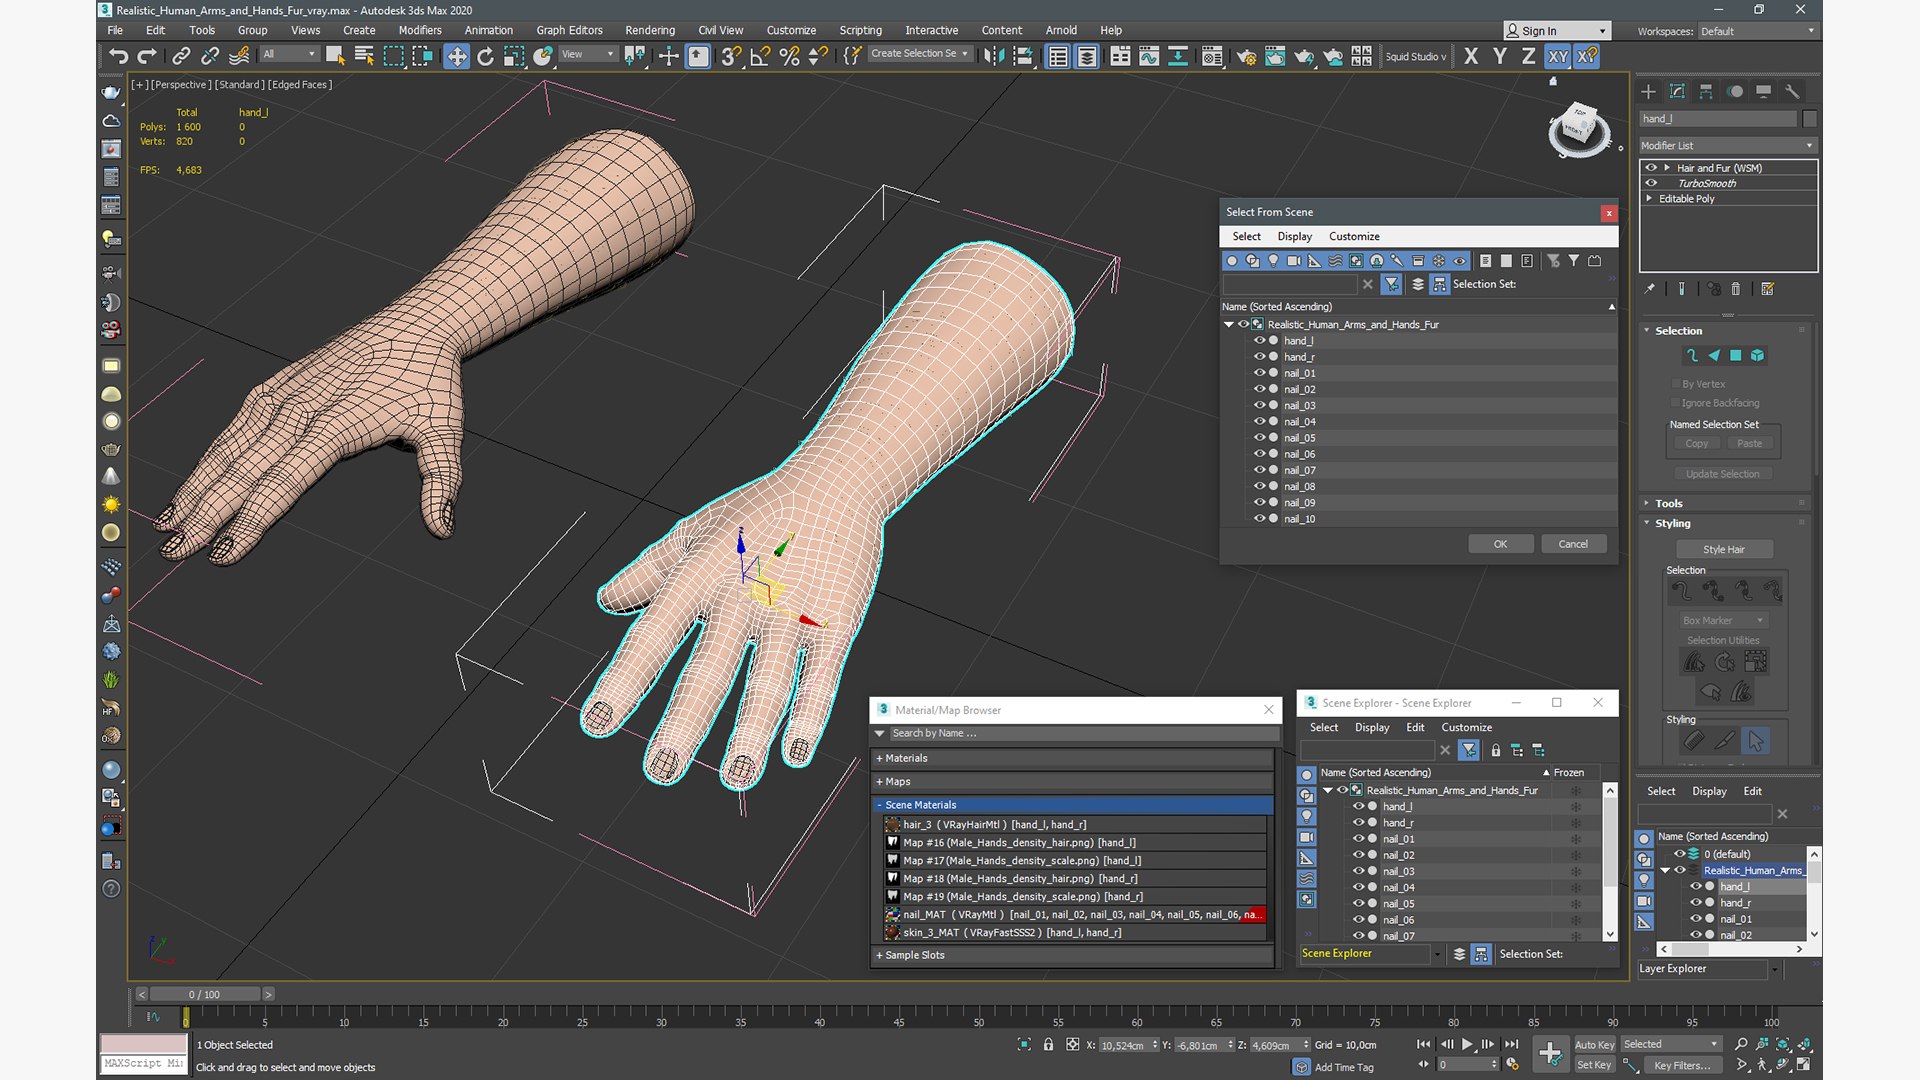Go to the start frame

(x=1424, y=1044)
